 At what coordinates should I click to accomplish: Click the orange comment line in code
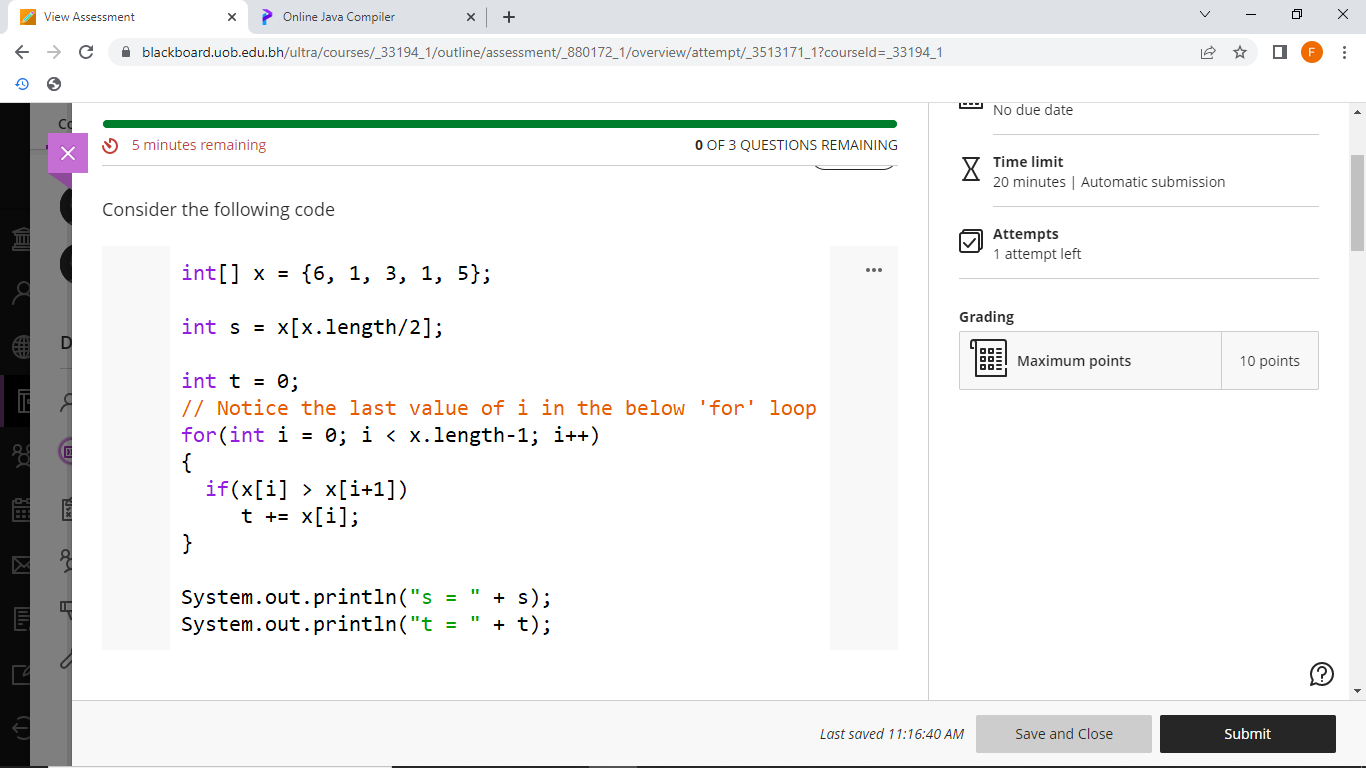(x=499, y=408)
